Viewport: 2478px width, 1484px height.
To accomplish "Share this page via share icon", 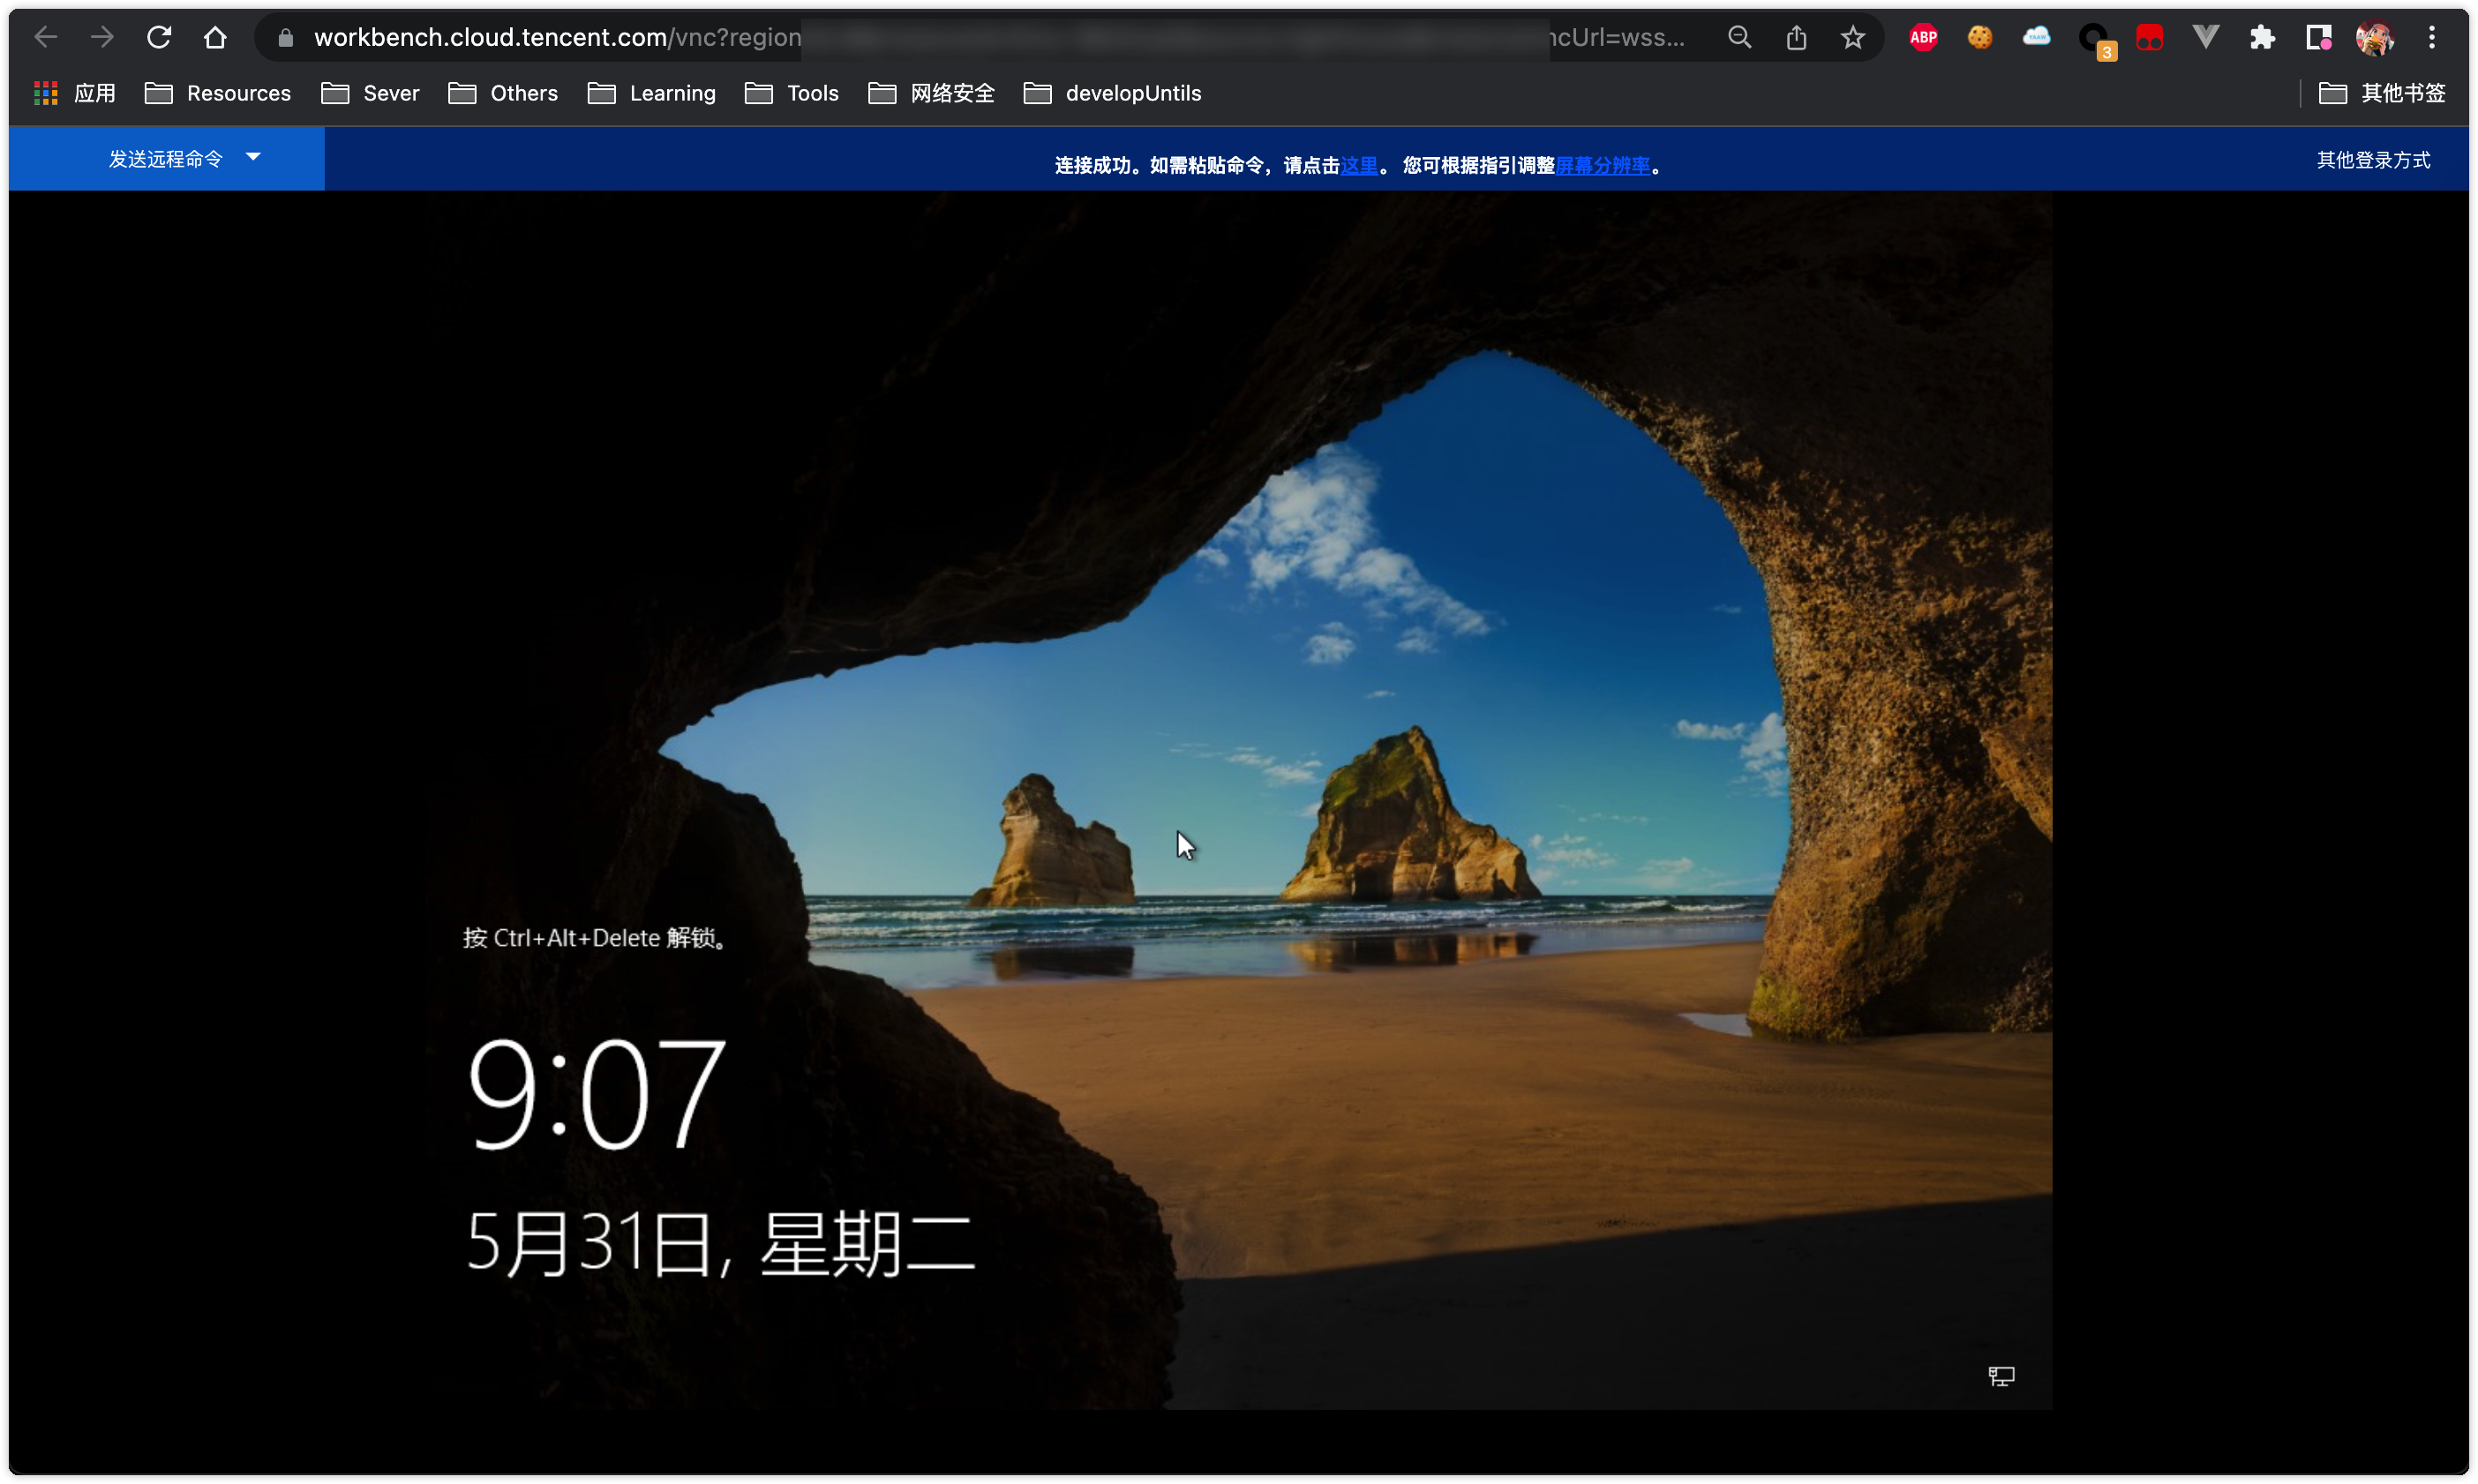I will point(1796,38).
